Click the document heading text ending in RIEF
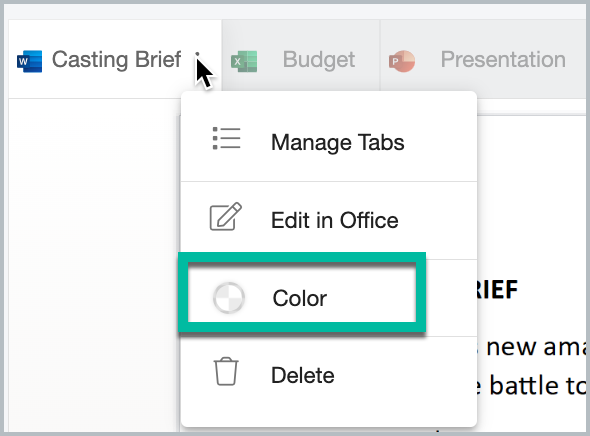 (x=497, y=290)
